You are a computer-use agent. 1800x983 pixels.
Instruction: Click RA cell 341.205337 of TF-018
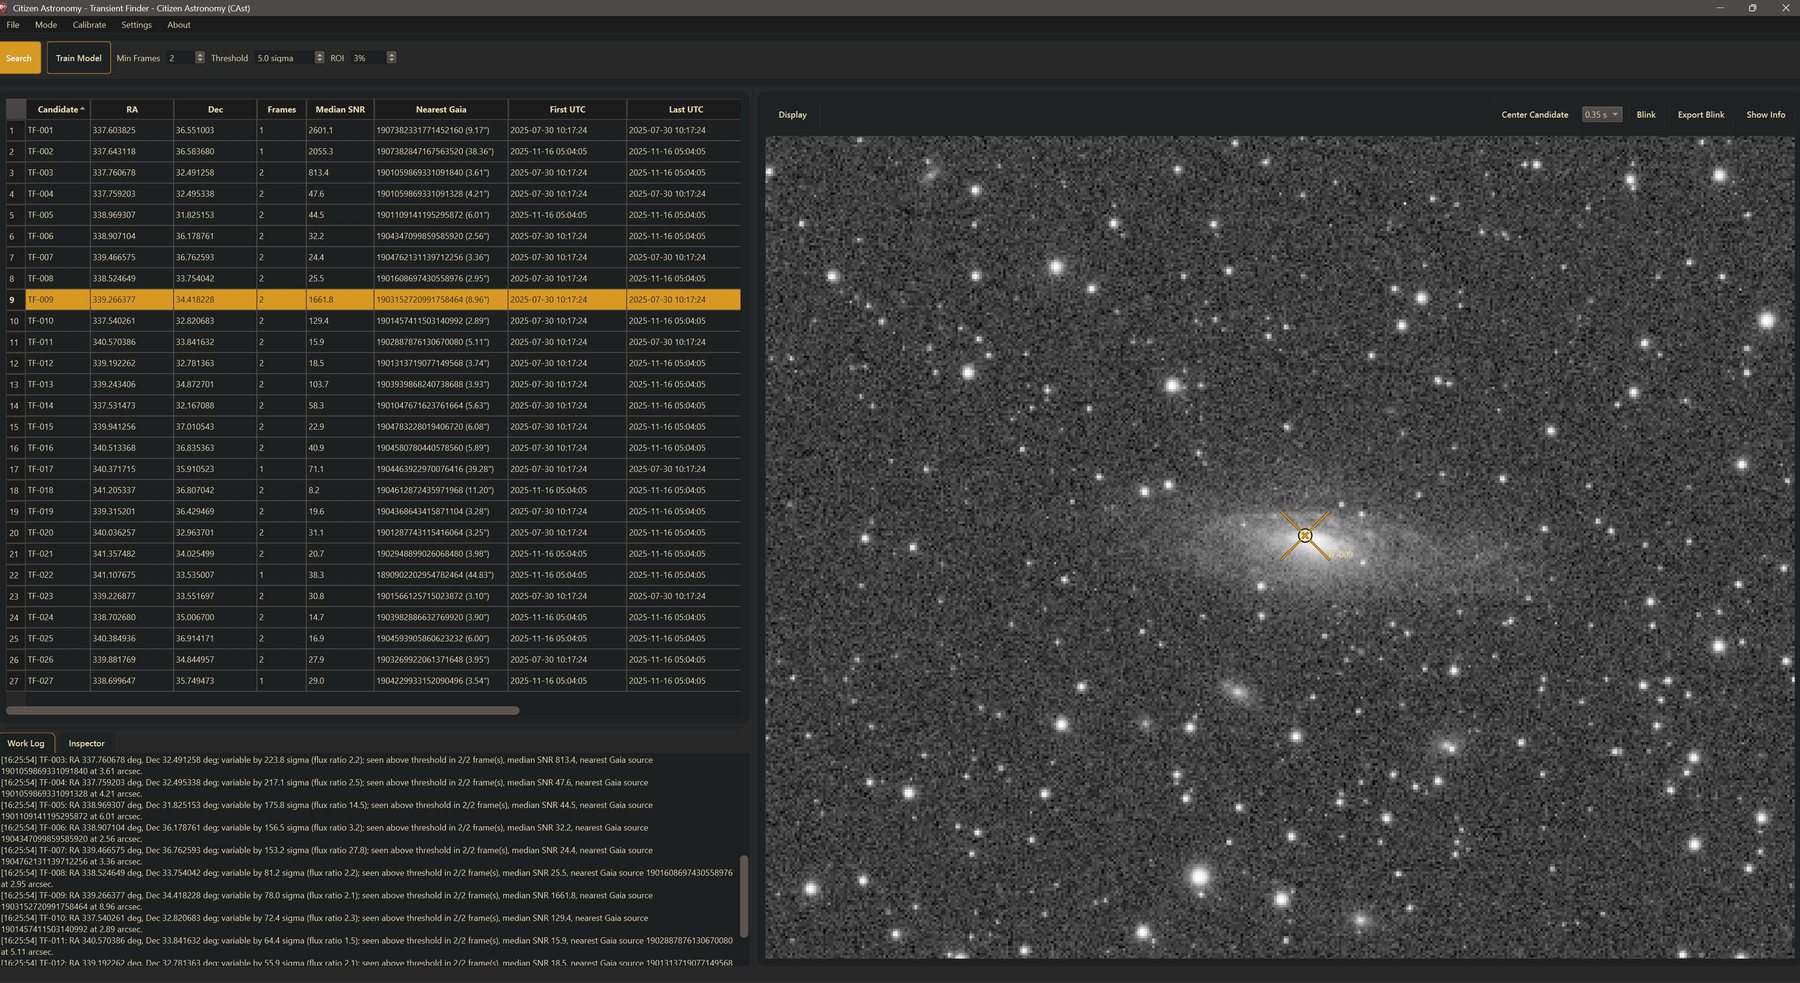[132, 490]
